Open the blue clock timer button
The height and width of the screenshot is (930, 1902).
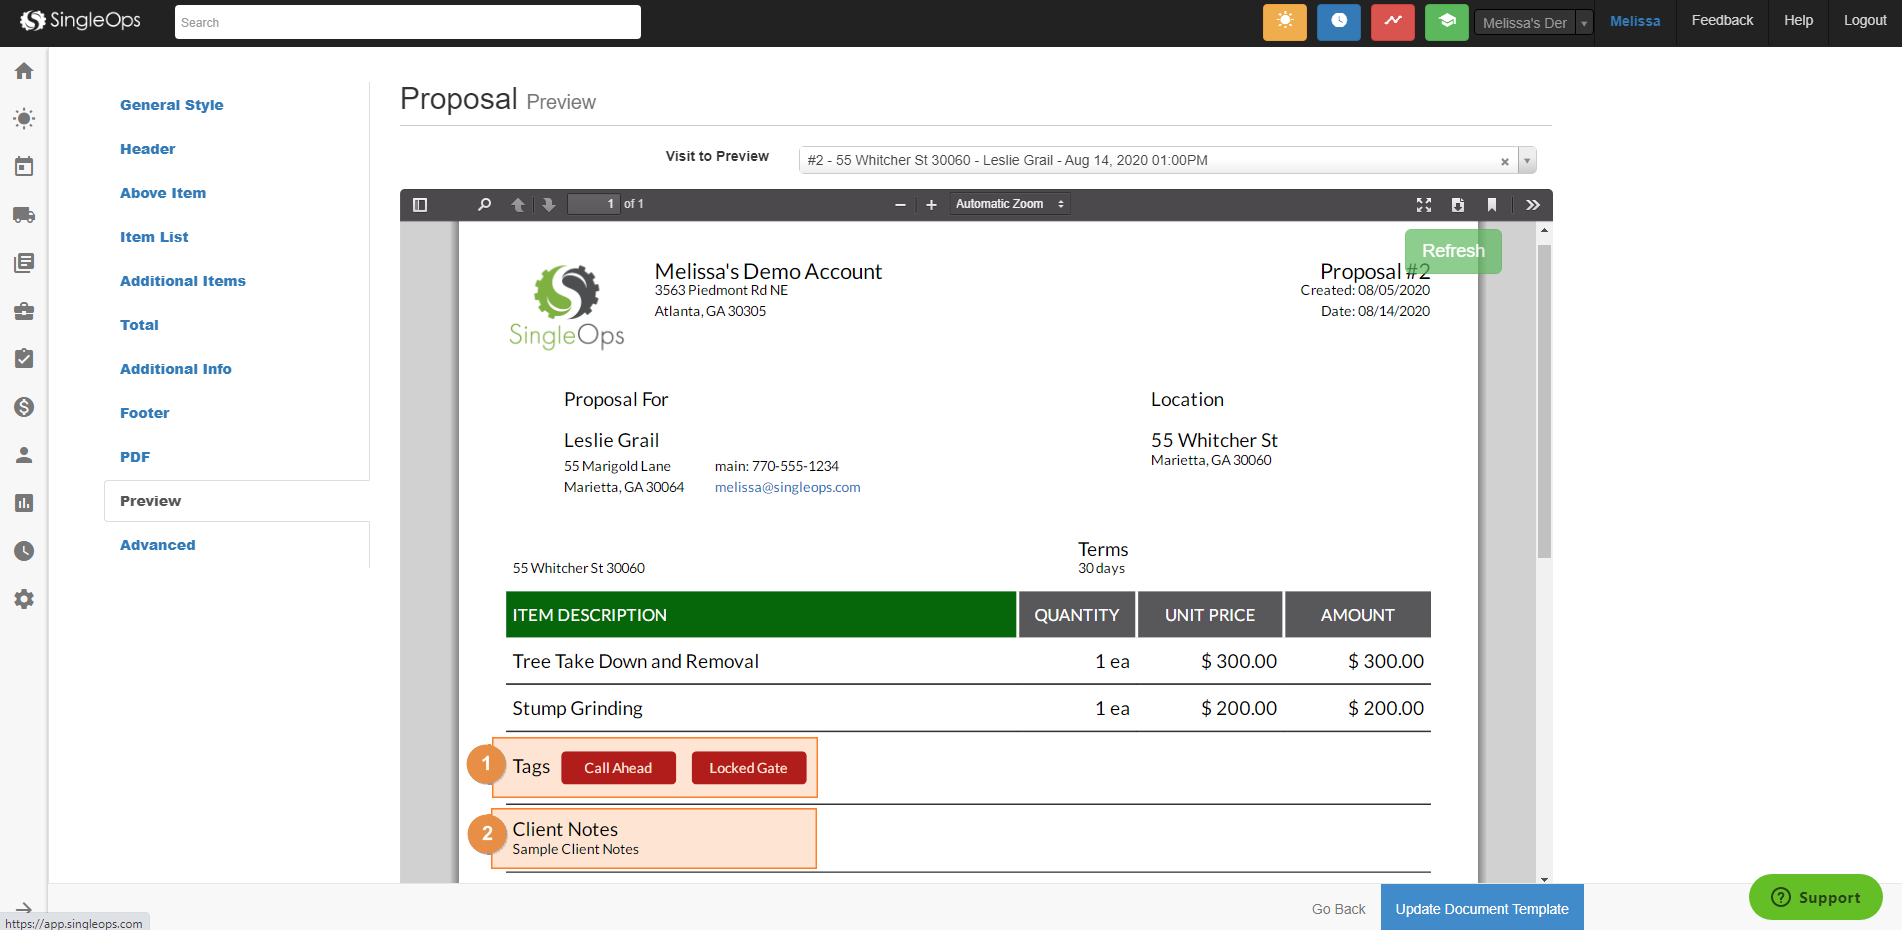1338,22
